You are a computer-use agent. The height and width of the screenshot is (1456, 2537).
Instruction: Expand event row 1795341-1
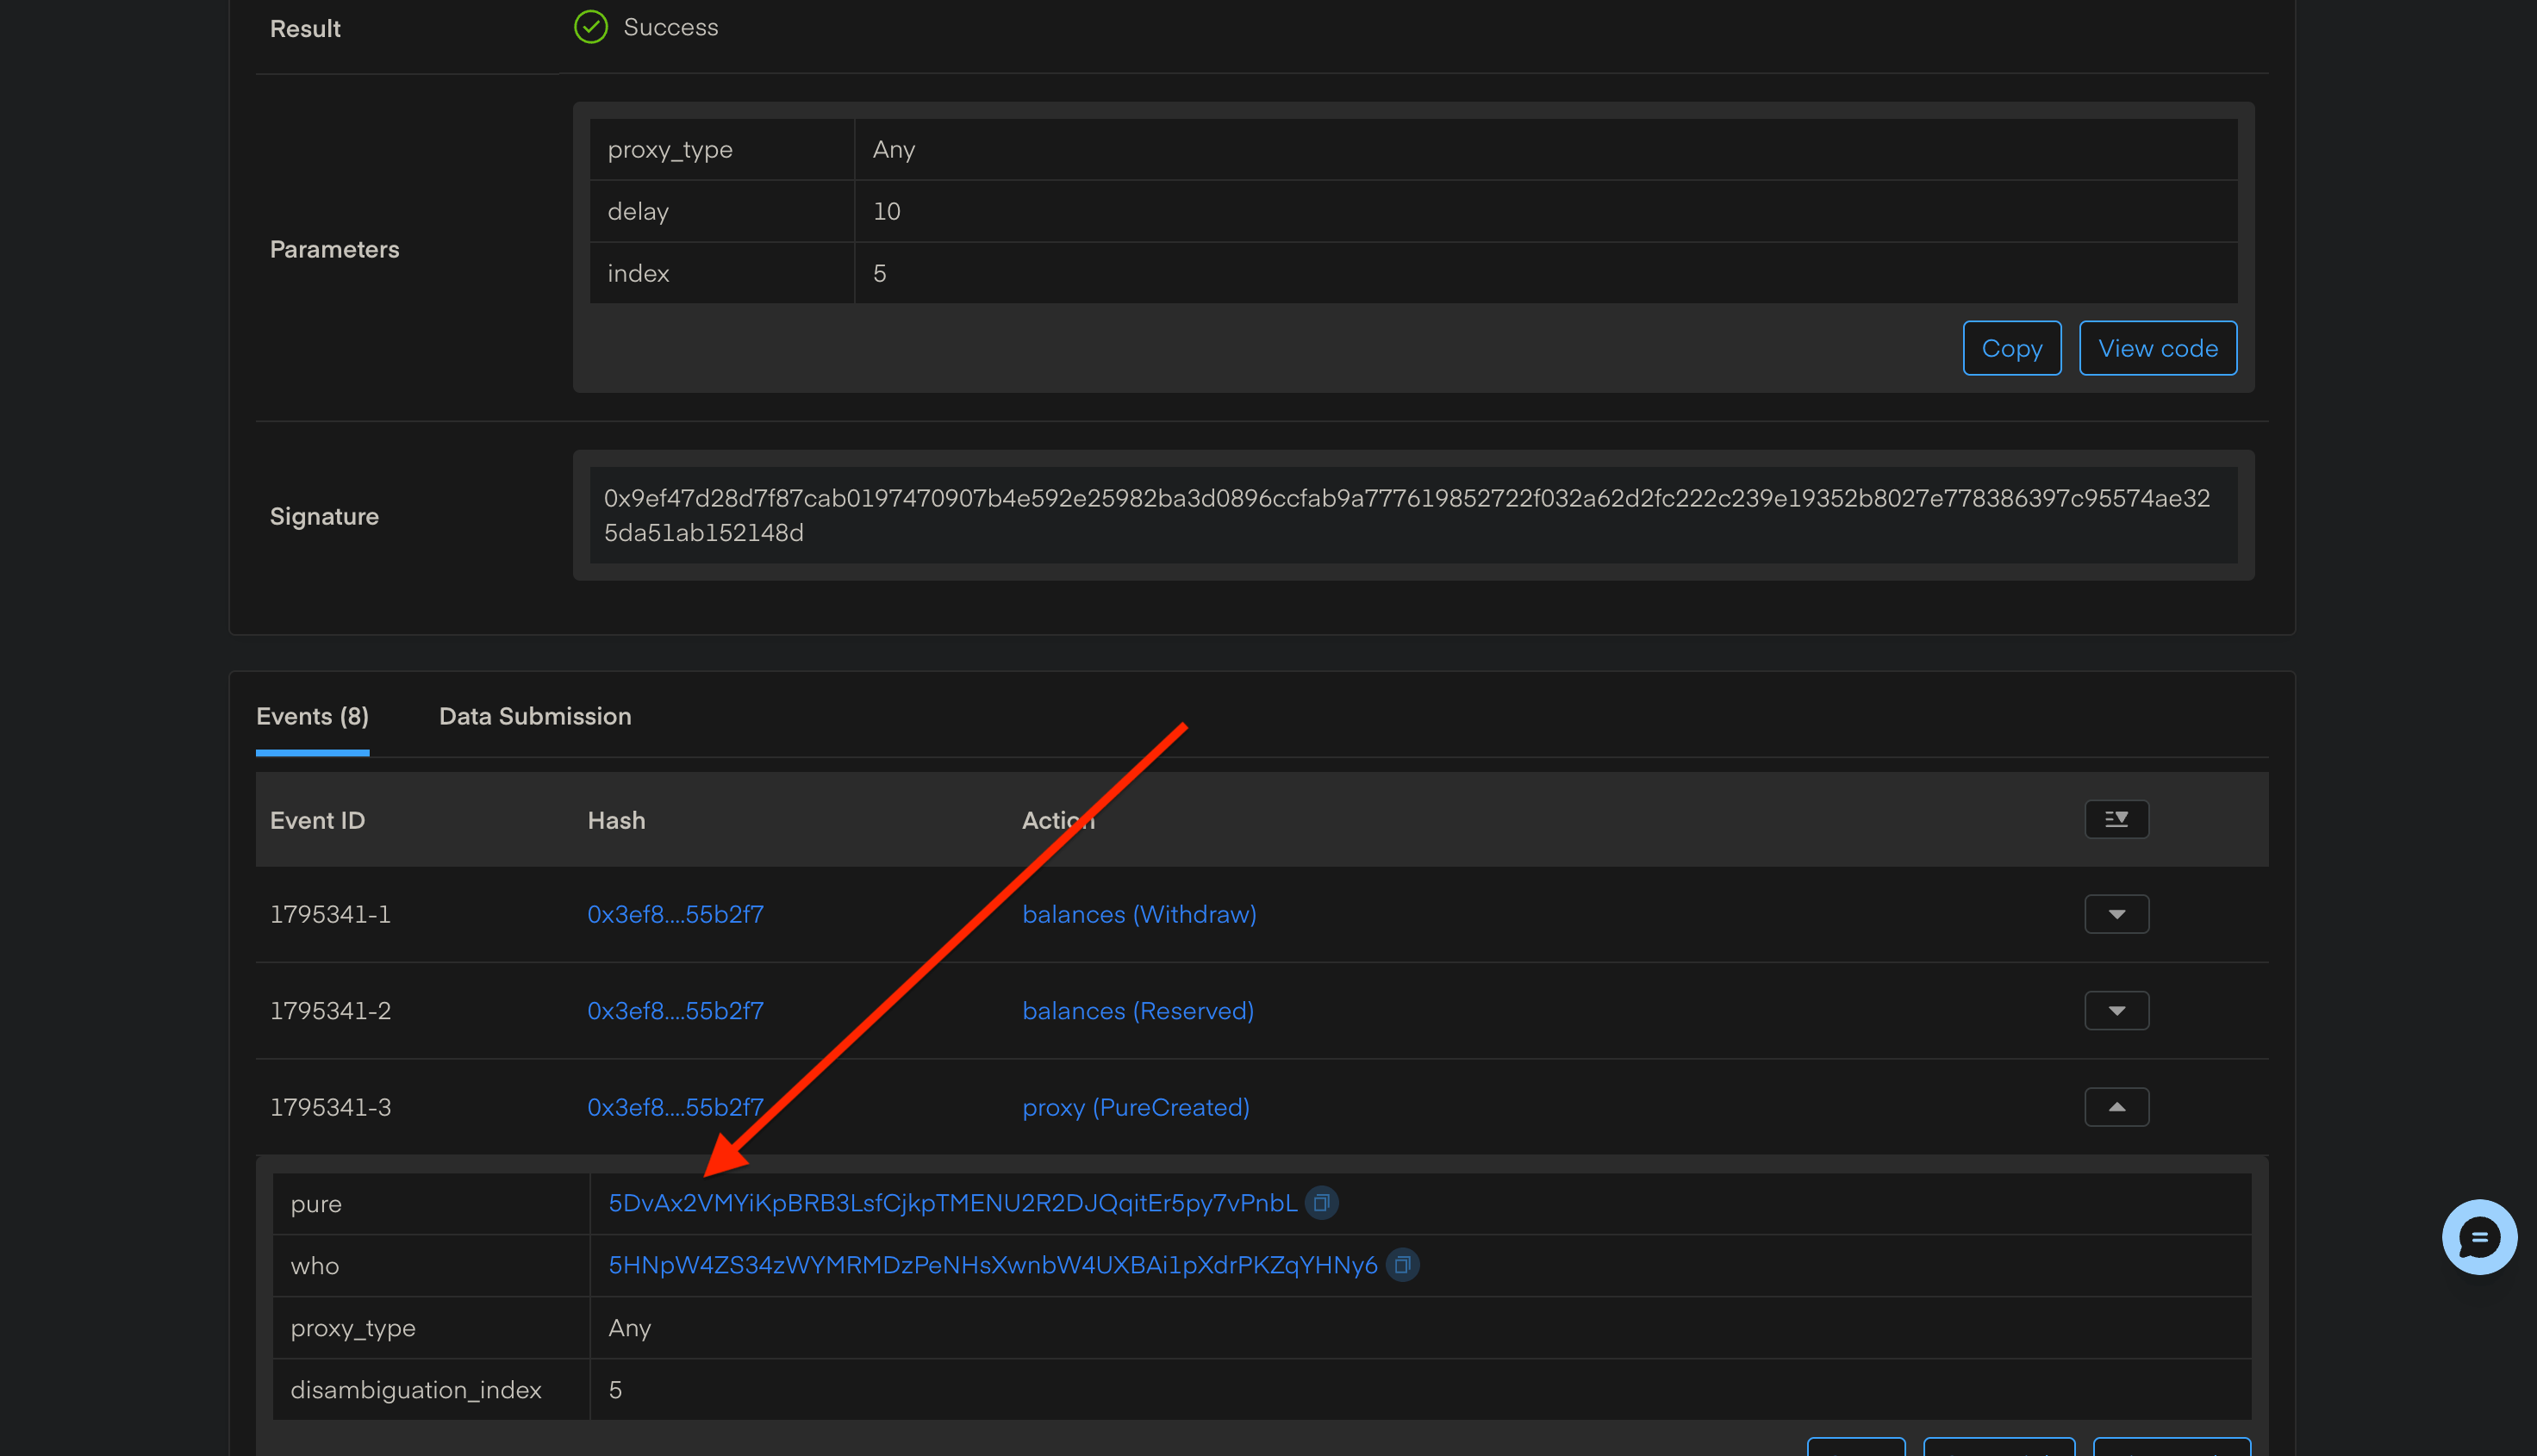click(2117, 913)
